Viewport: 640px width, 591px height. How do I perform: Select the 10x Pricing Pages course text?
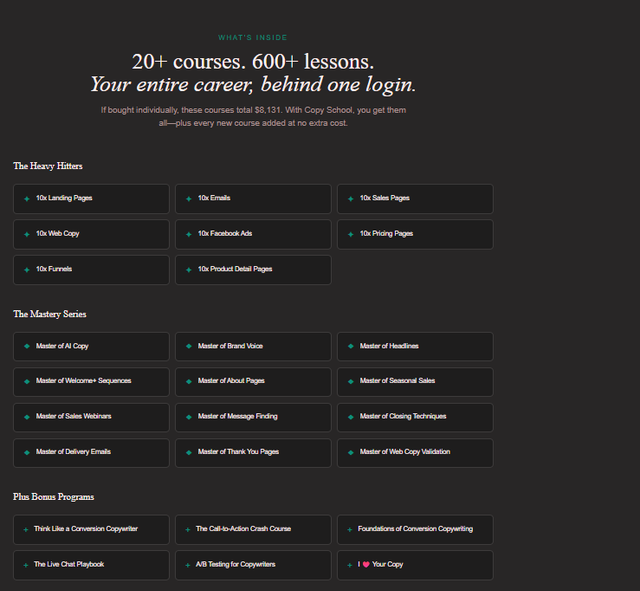point(387,233)
